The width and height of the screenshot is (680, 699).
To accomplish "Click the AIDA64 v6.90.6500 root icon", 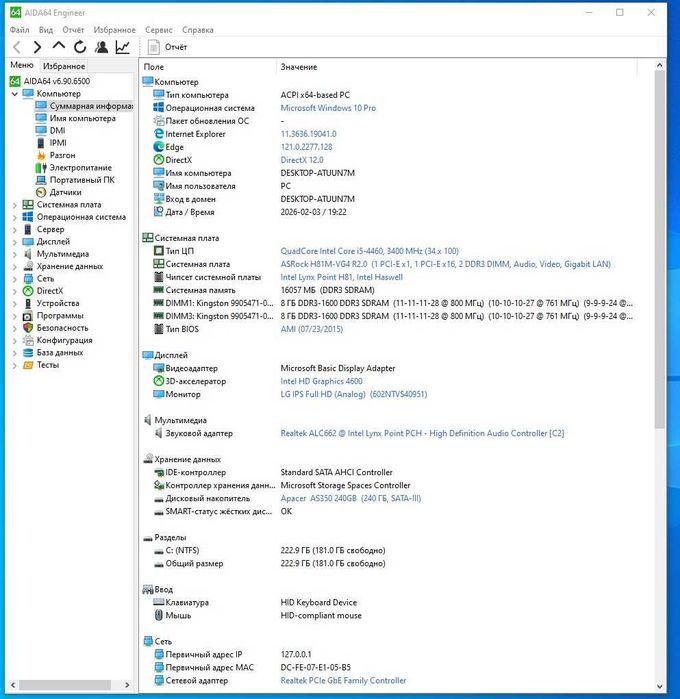I will 15,81.
